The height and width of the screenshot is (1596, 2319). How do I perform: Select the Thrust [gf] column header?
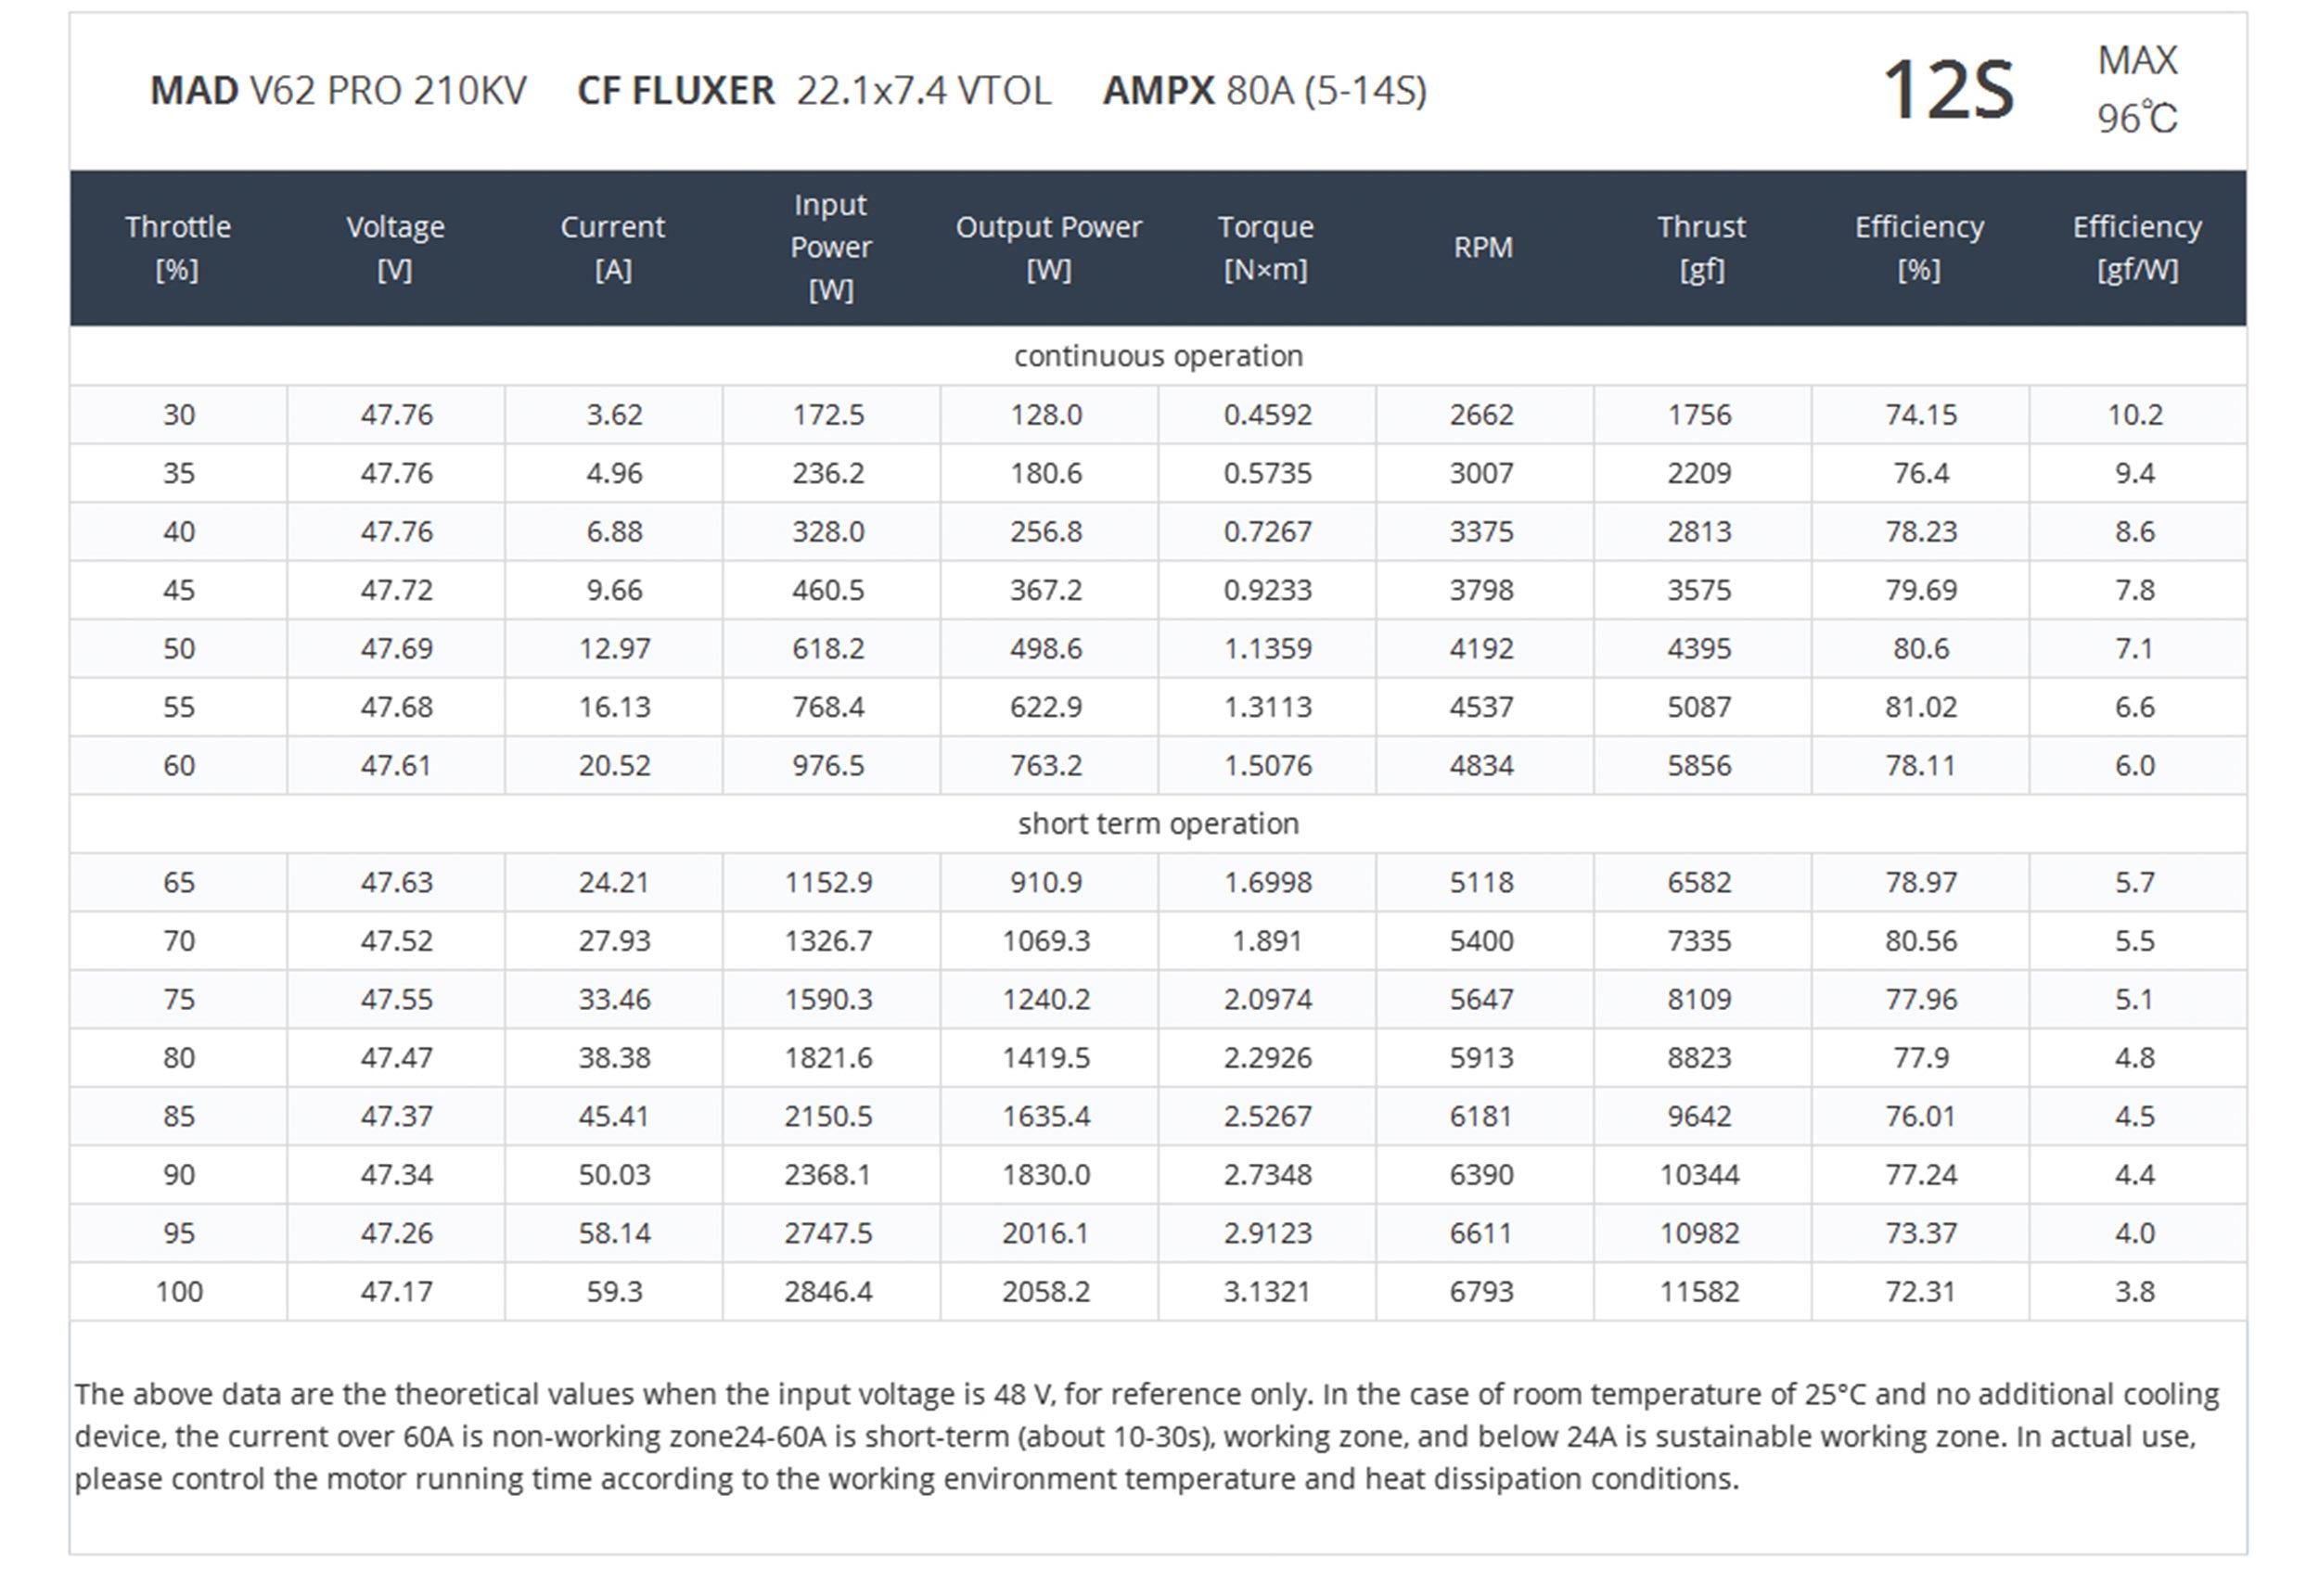pyautogui.click(x=1701, y=248)
